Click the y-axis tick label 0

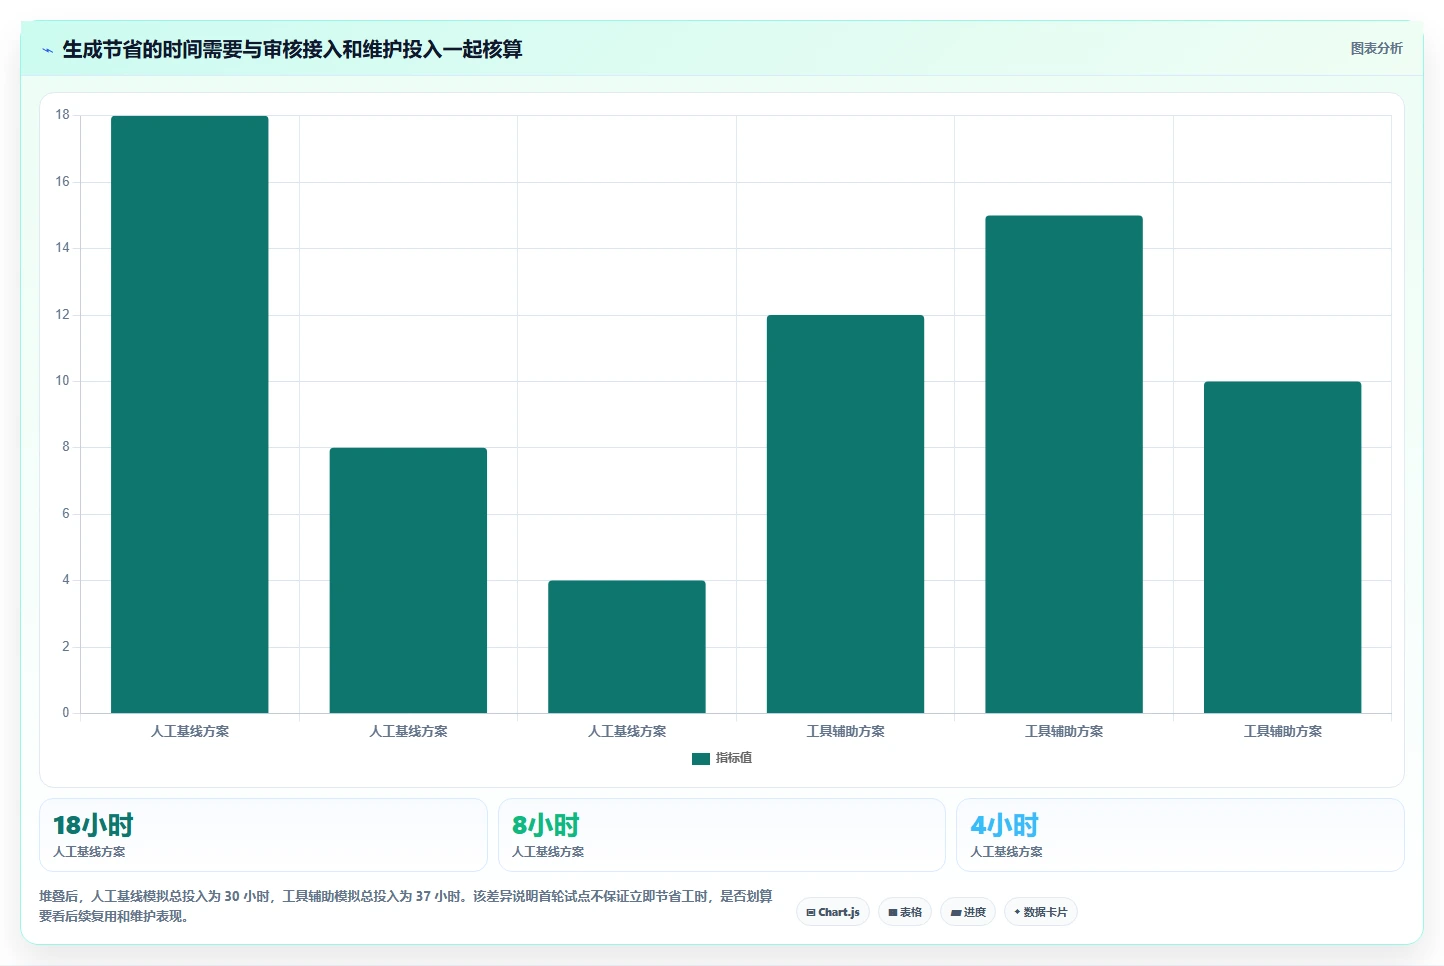click(66, 713)
